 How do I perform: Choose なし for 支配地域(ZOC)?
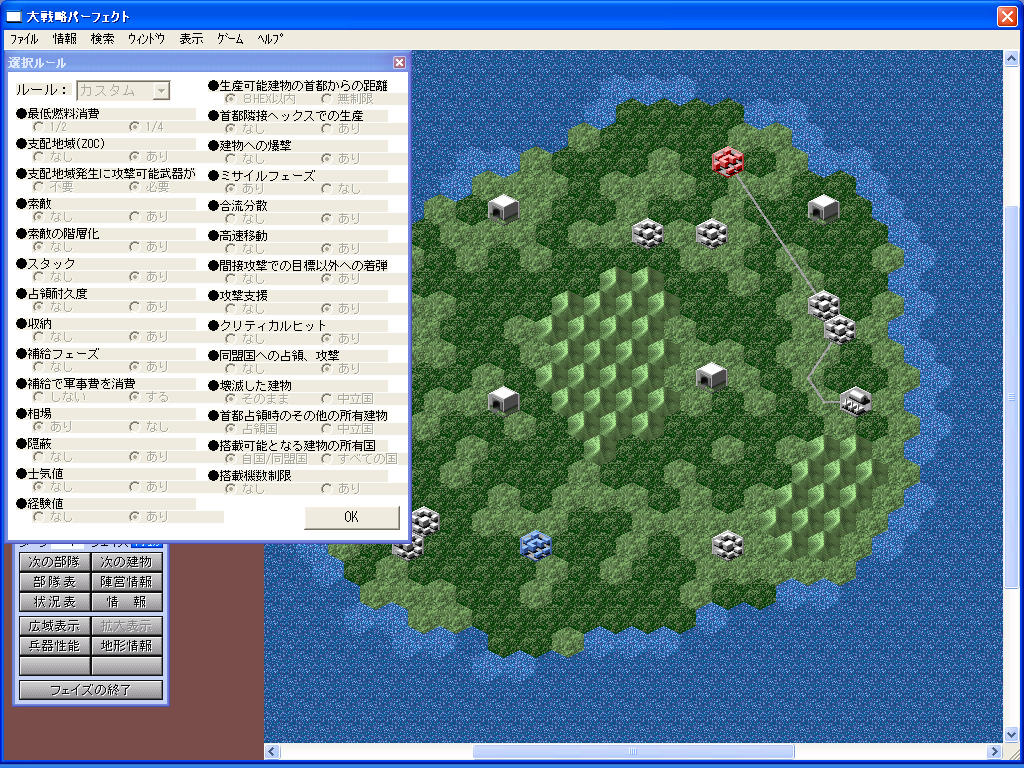point(38,157)
